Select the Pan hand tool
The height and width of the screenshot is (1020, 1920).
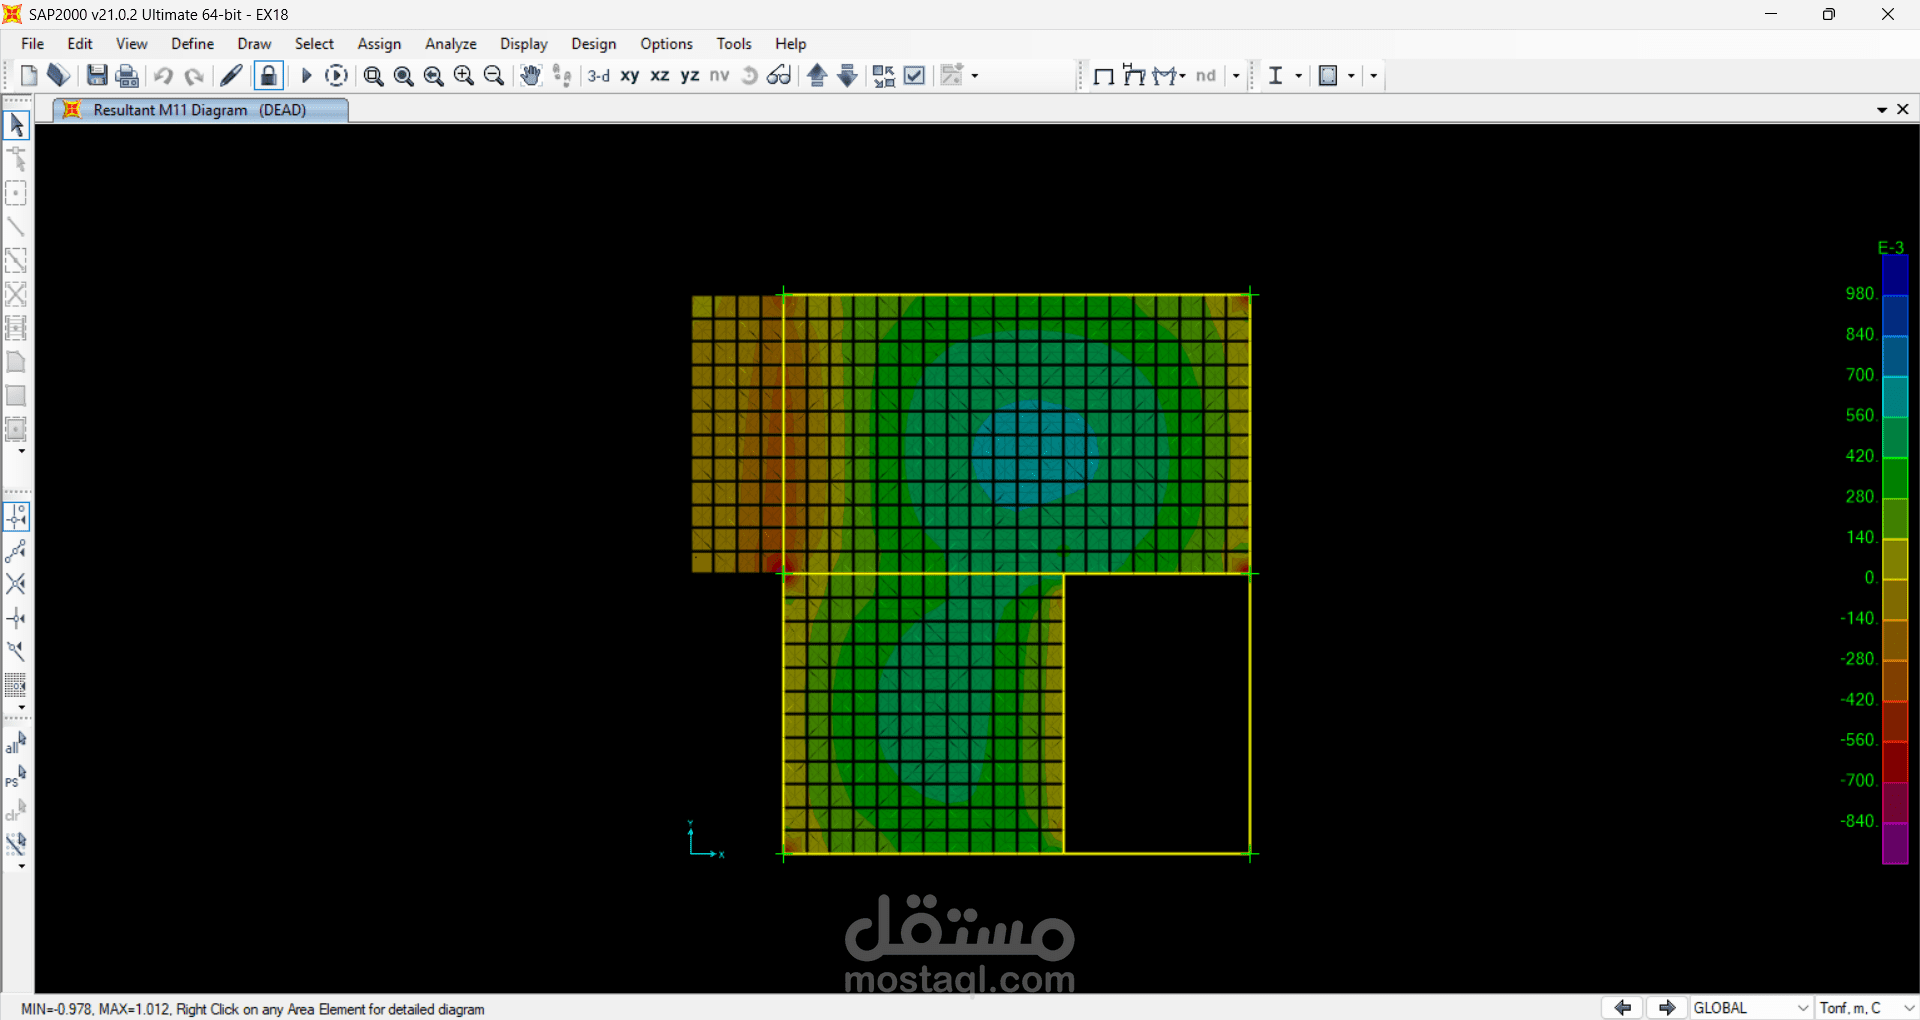[530, 76]
